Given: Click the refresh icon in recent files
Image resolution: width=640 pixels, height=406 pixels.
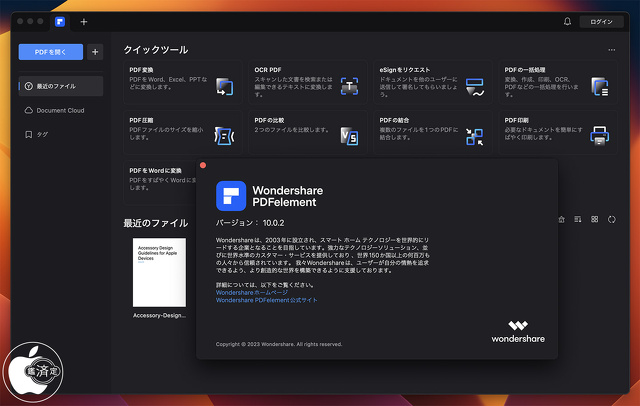Looking at the screenshot, I should pos(611,220).
